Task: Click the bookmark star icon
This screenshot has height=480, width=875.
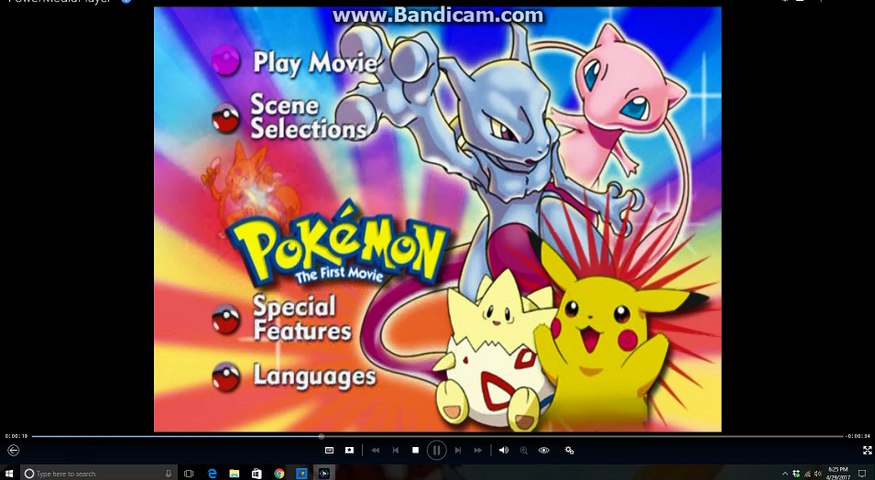Action: point(349,450)
